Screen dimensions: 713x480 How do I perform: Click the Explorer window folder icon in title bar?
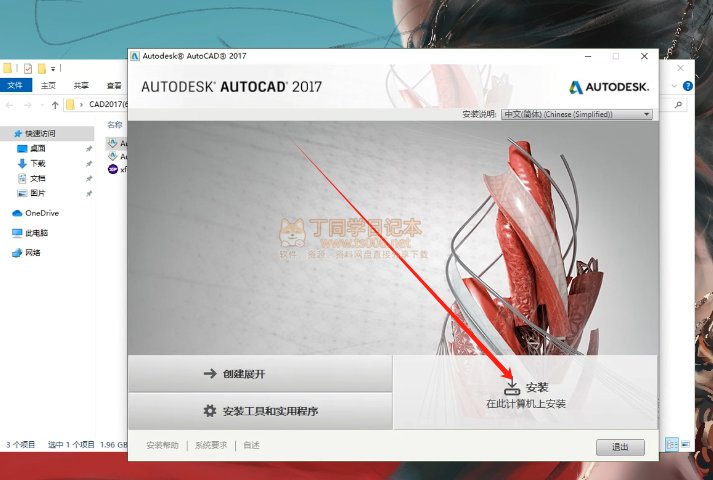7,68
